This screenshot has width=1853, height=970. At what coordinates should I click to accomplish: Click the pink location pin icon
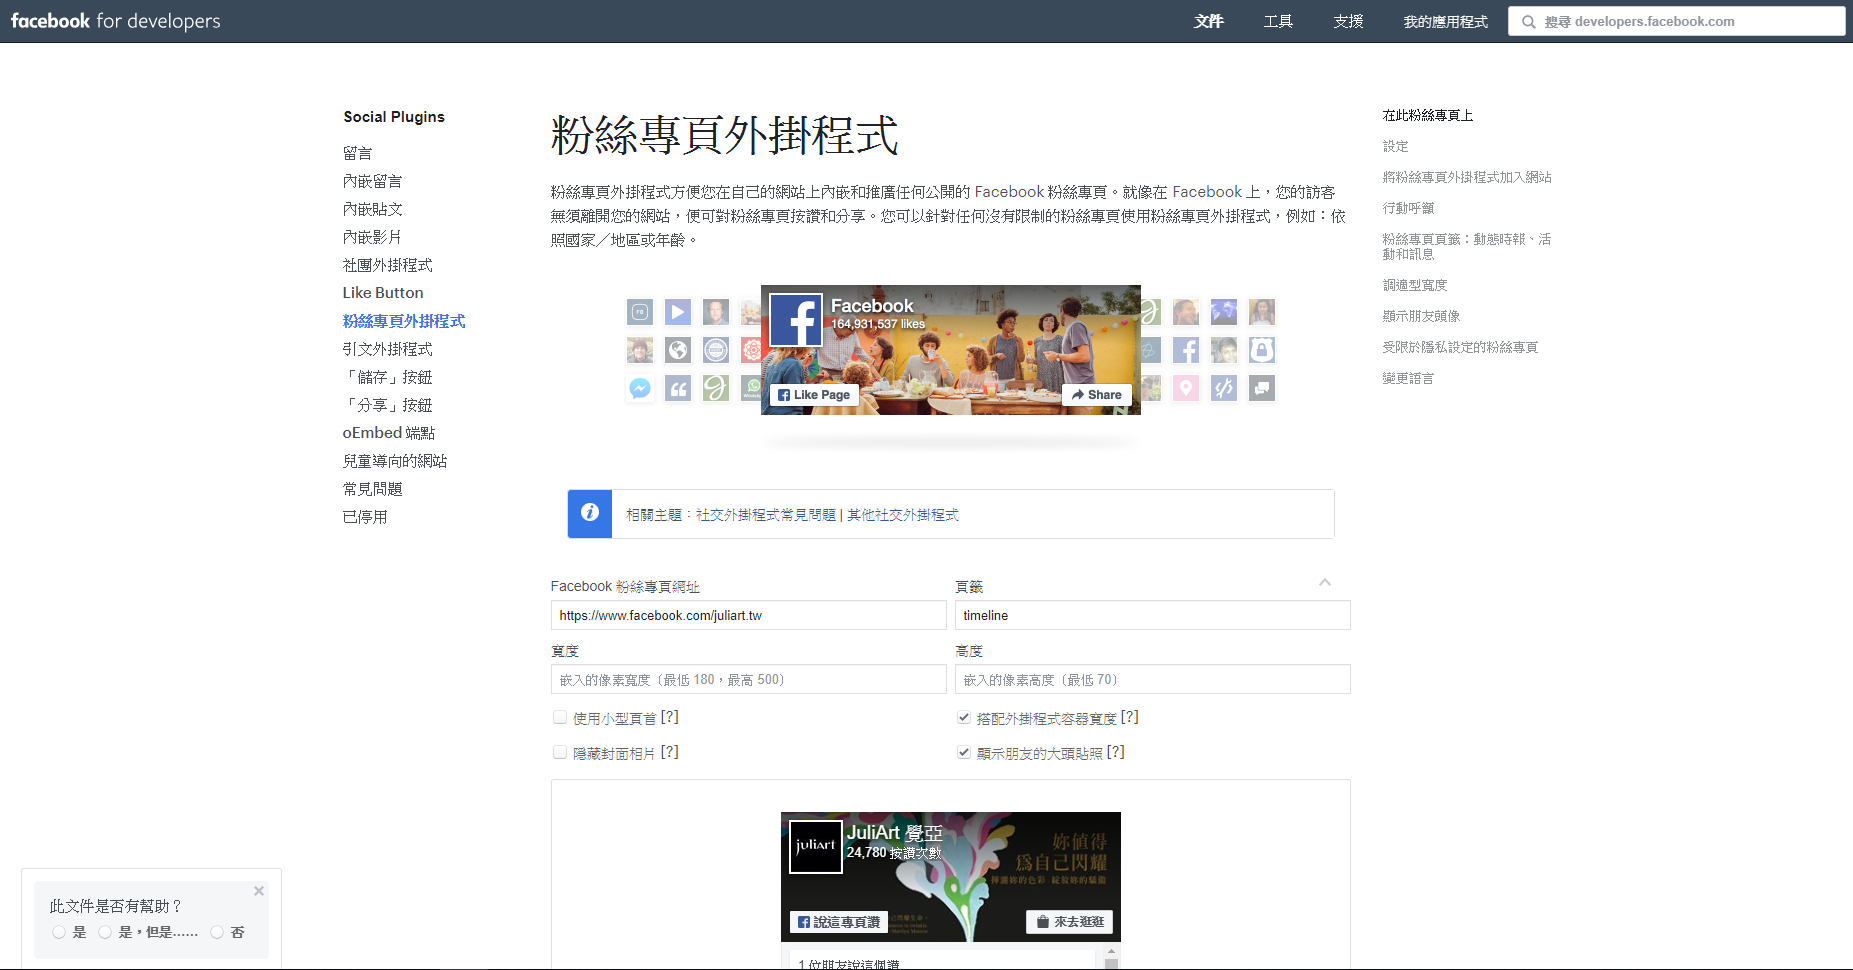coord(1185,388)
